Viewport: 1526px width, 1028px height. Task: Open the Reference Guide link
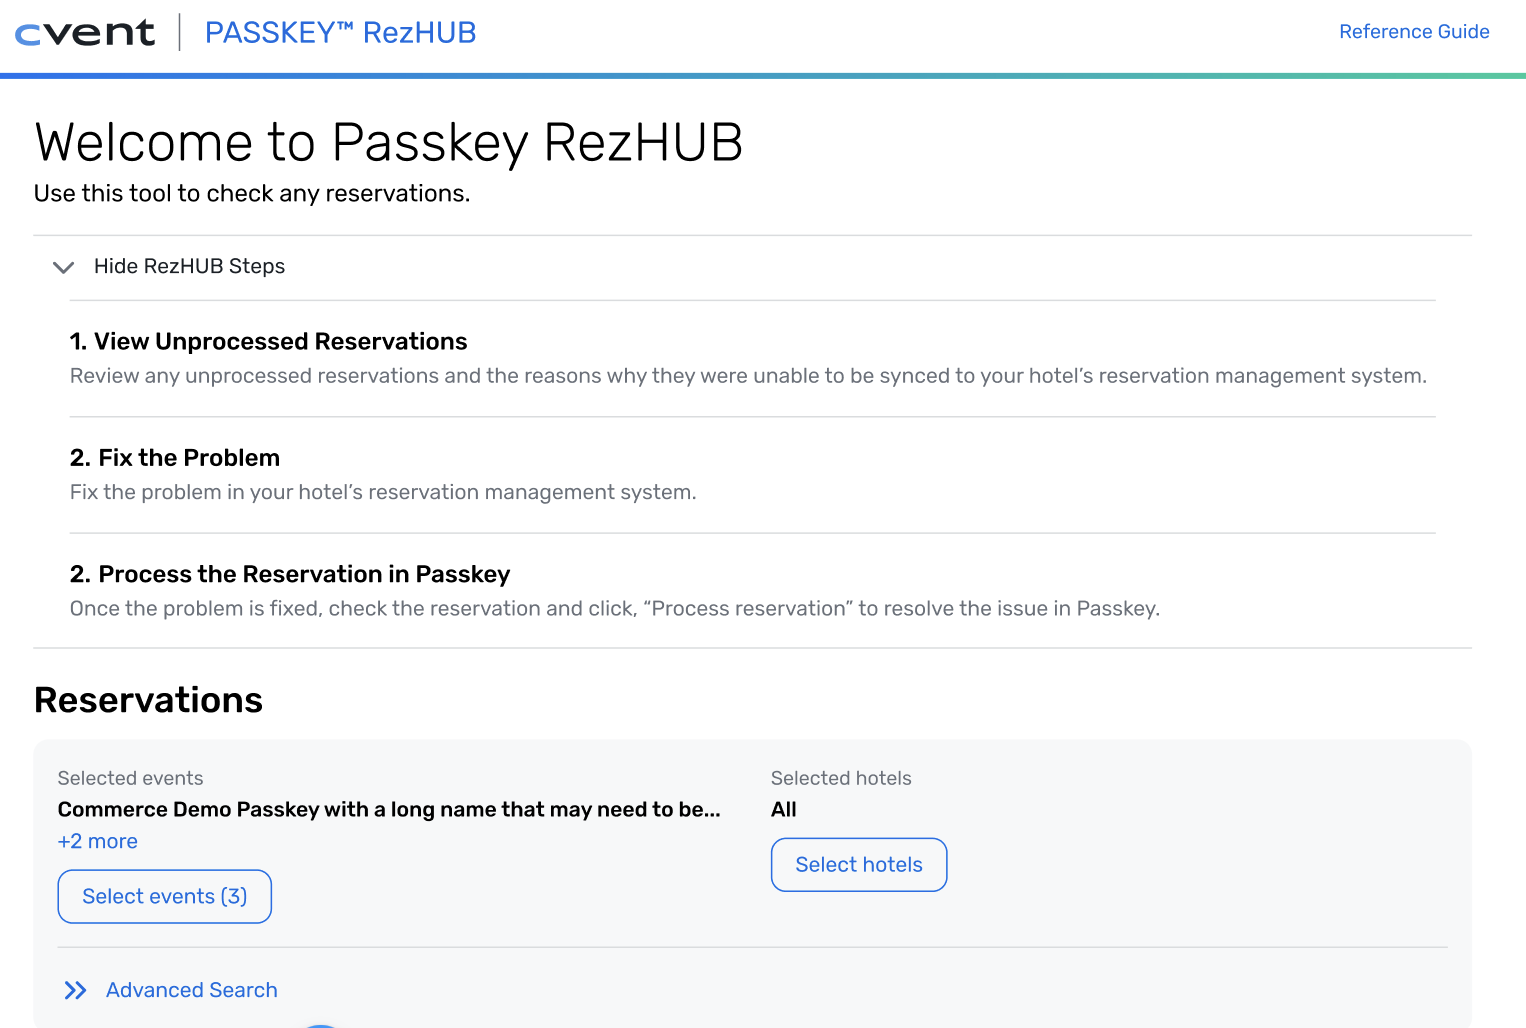point(1414,32)
